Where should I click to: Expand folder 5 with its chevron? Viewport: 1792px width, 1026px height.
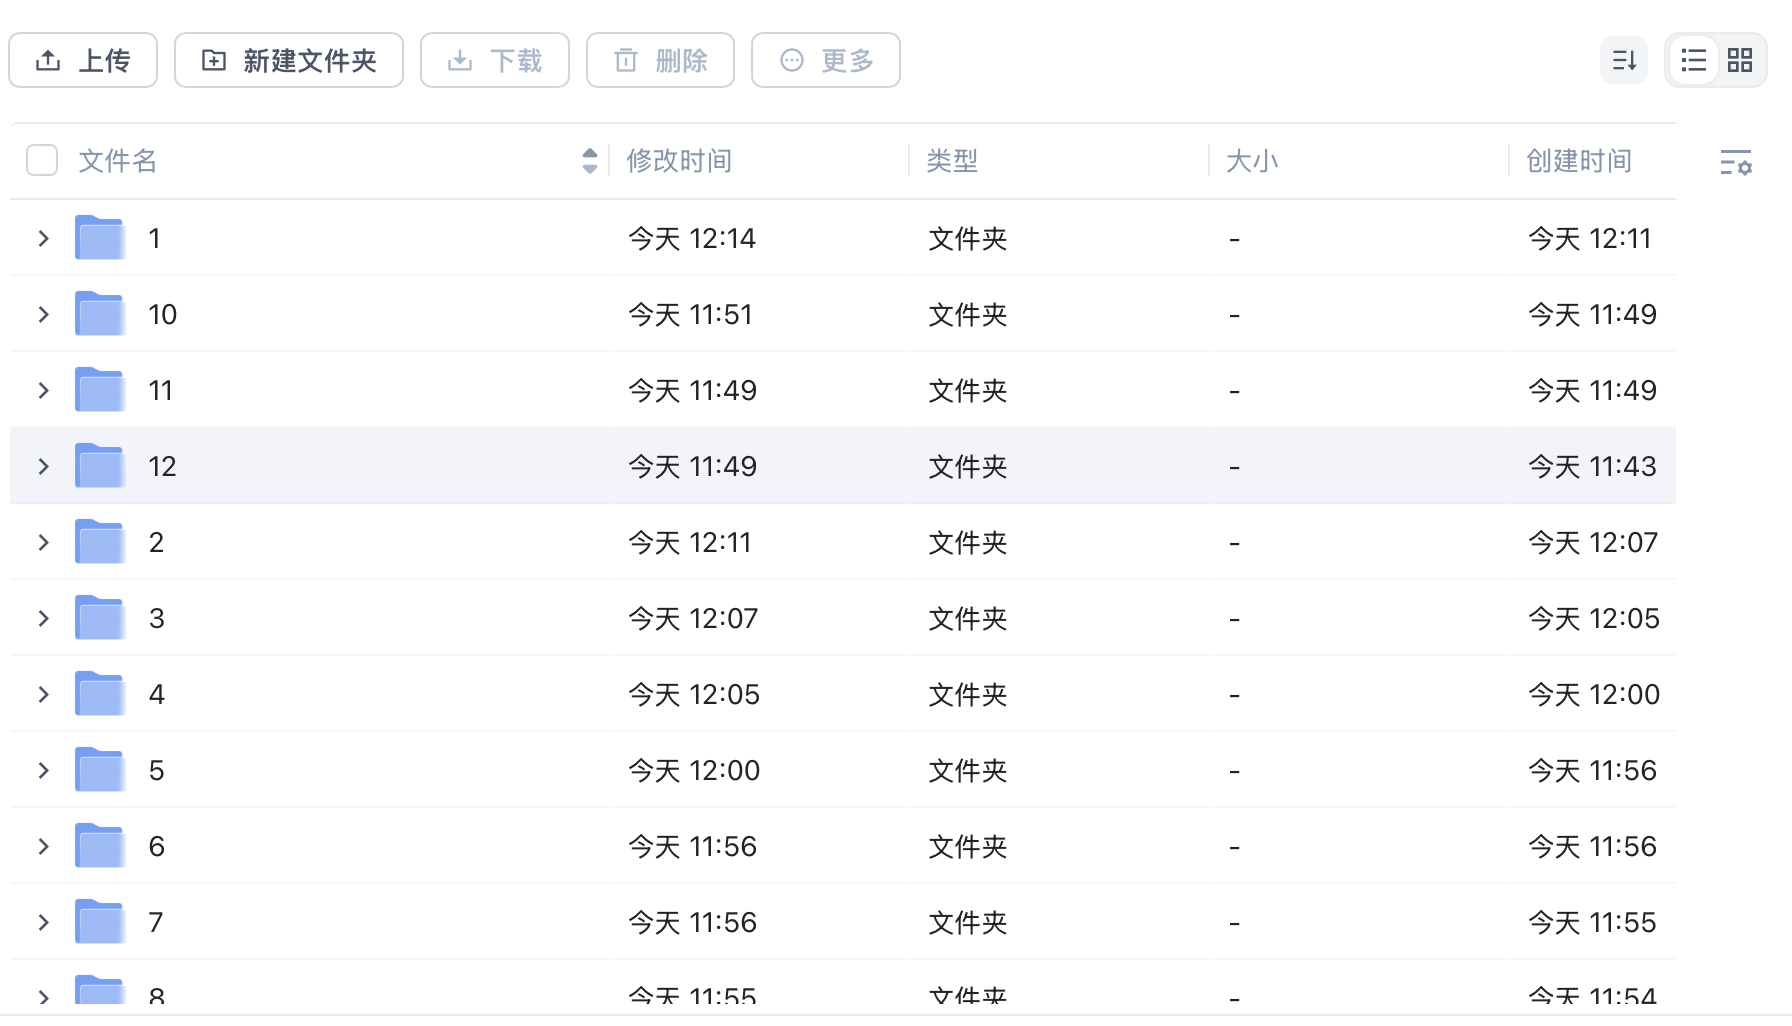(43, 770)
